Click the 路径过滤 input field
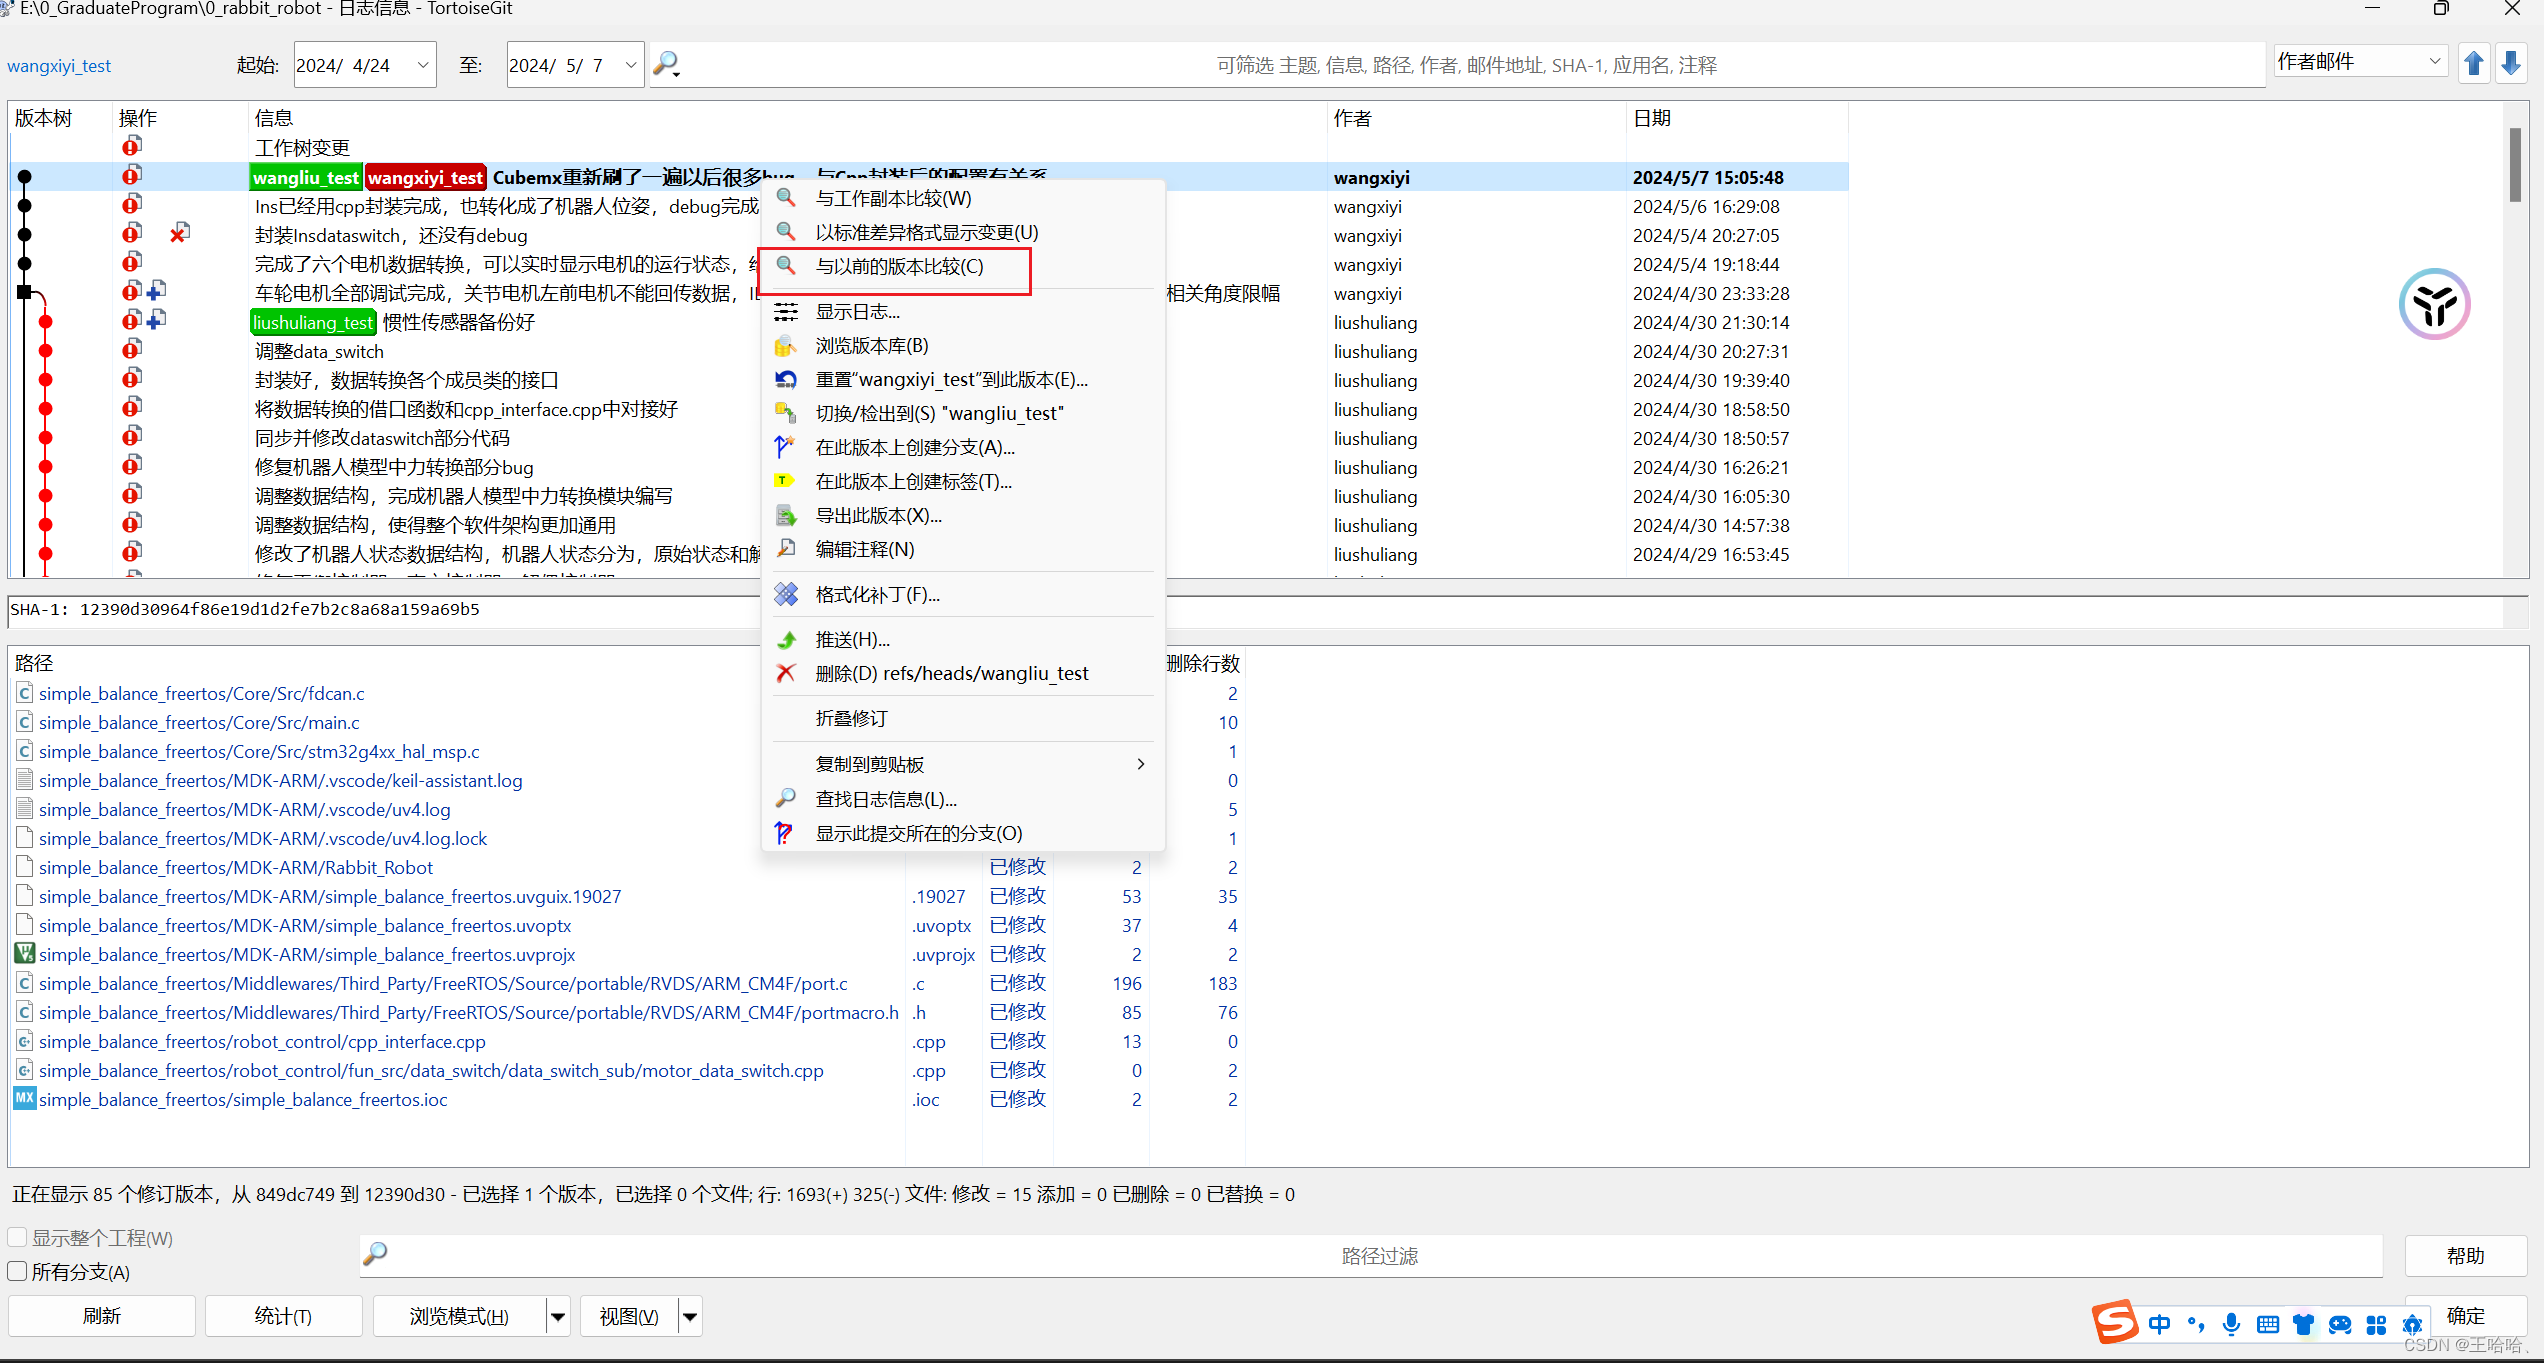The image size is (2544, 1363). coord(1380,1256)
